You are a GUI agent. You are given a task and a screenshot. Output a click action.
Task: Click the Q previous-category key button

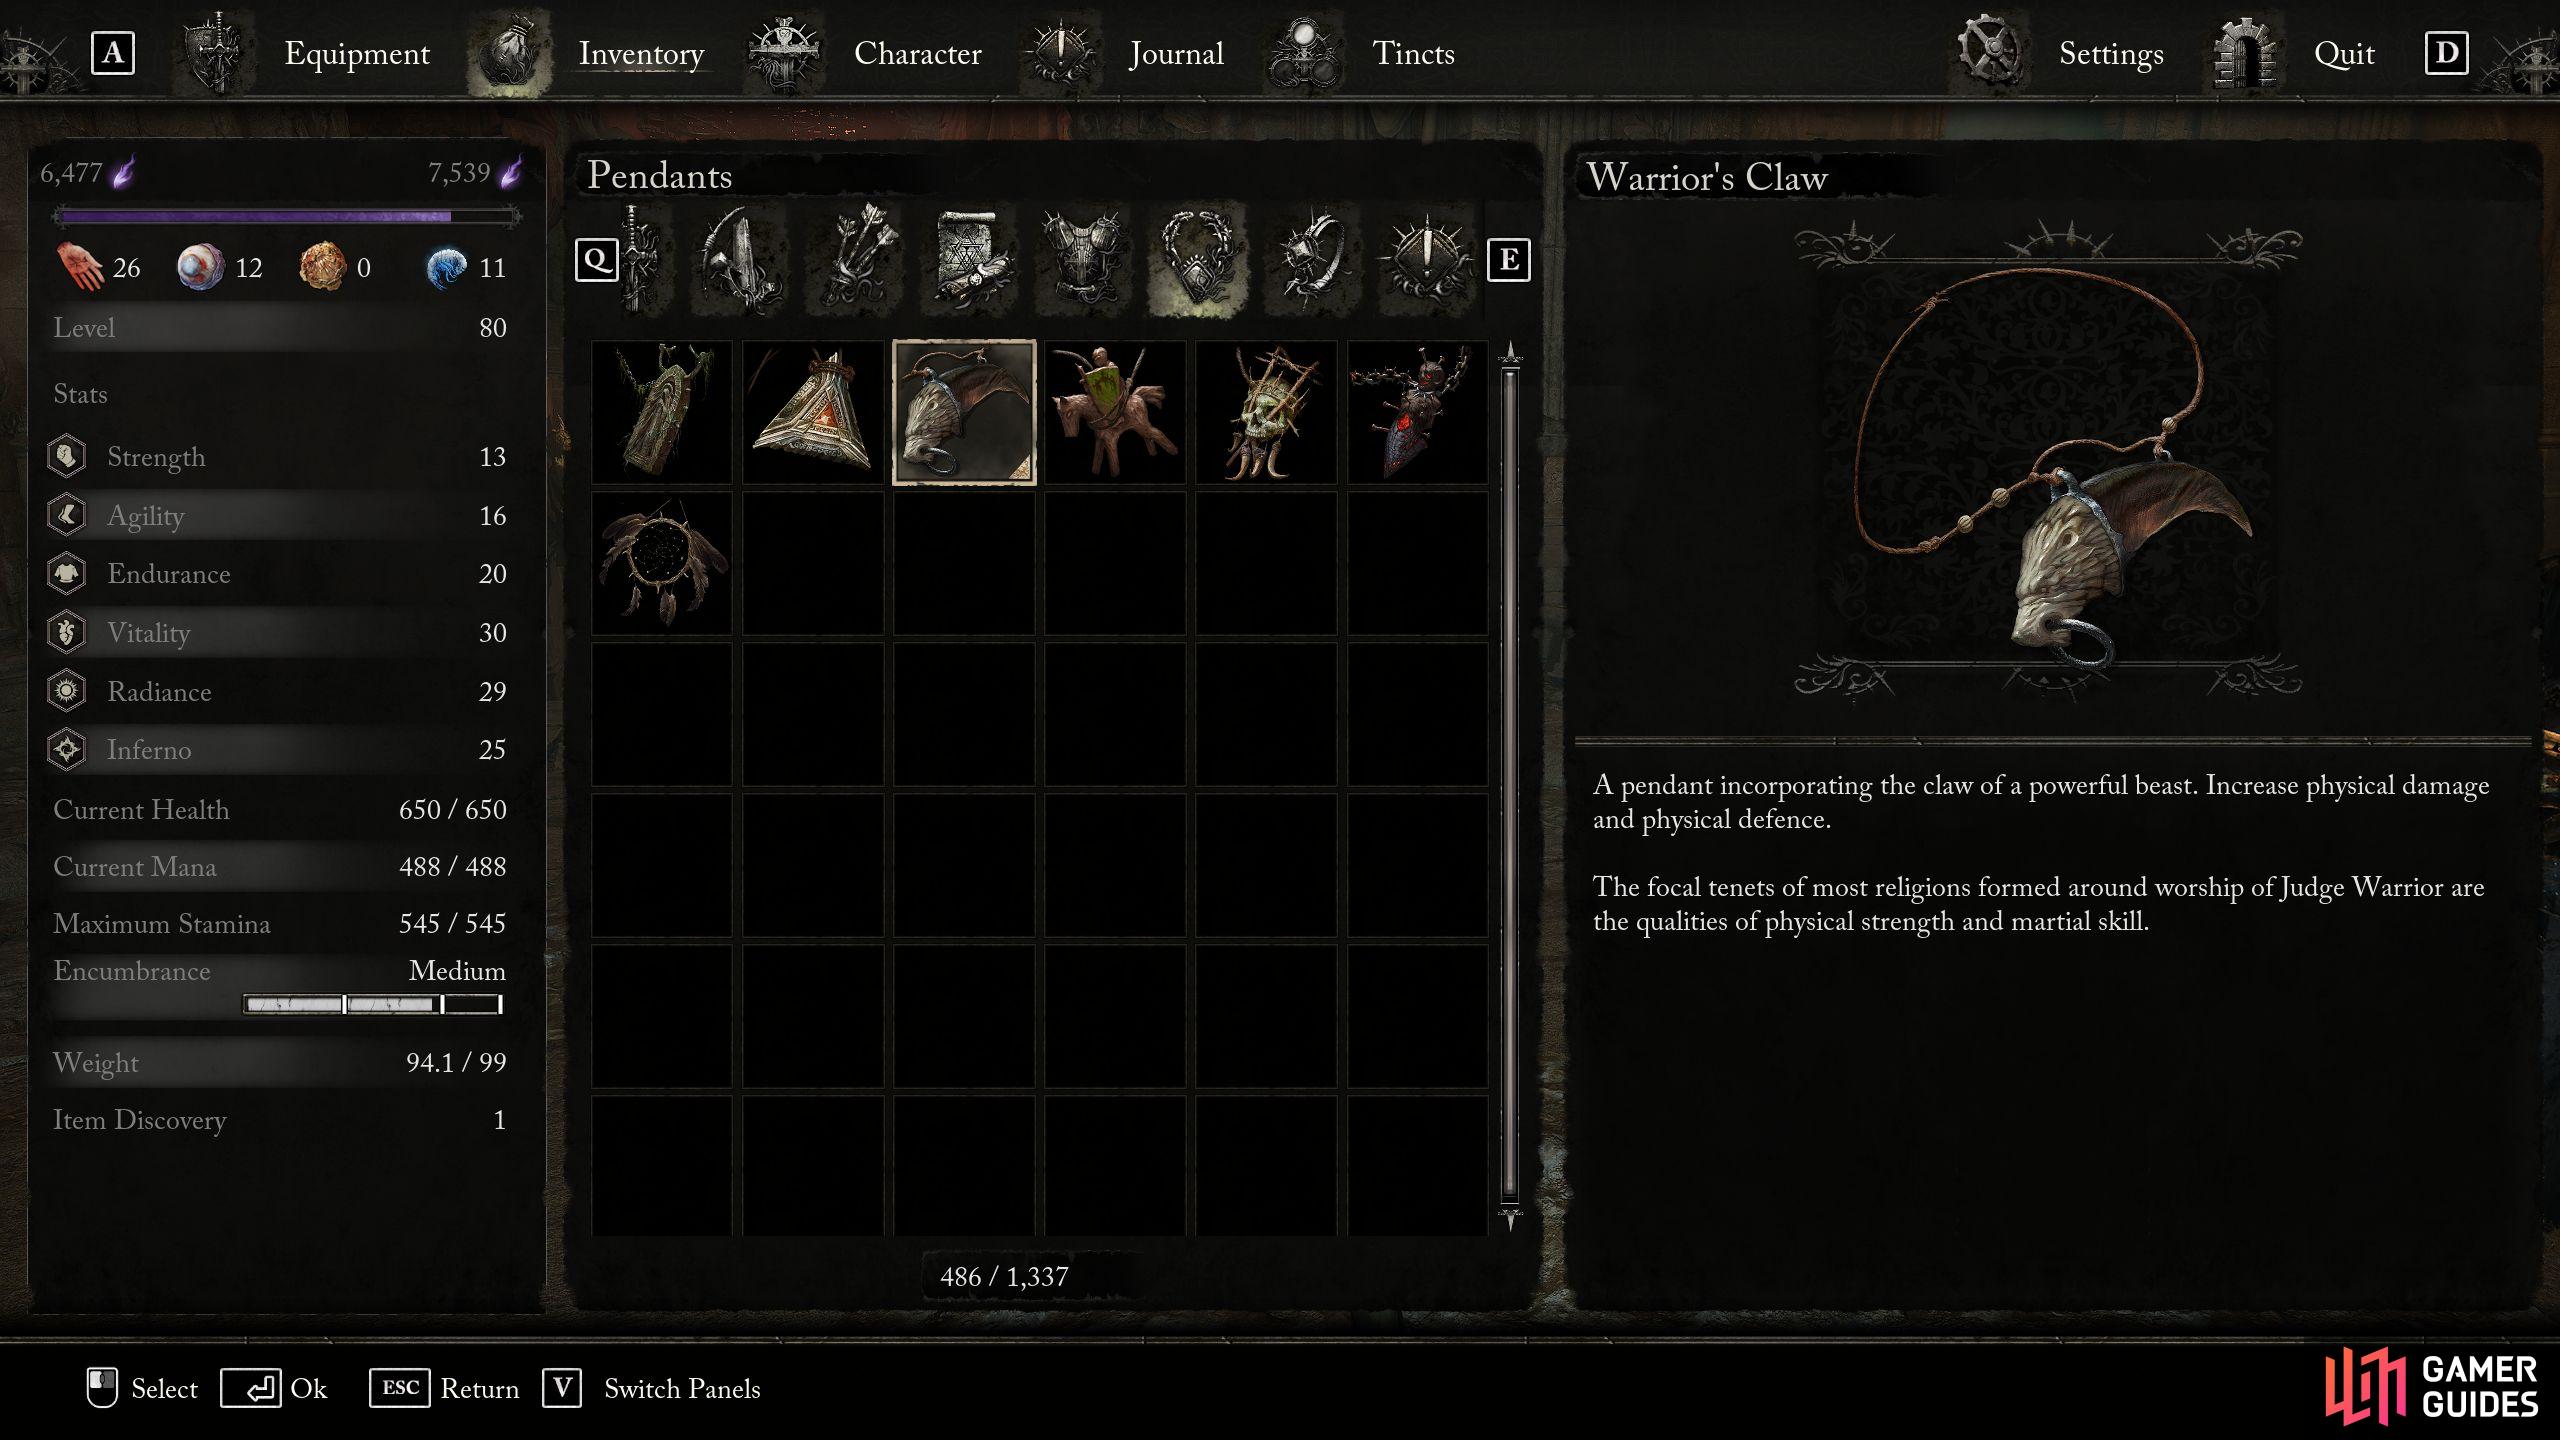(597, 260)
